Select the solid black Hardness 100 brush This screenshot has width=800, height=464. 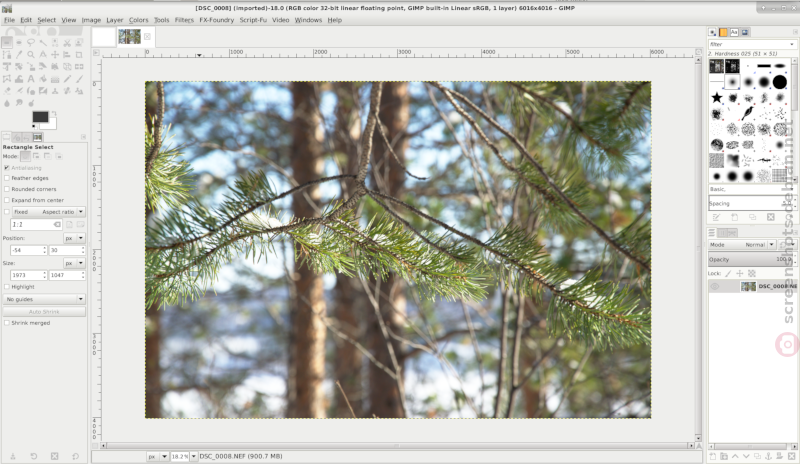(779, 82)
